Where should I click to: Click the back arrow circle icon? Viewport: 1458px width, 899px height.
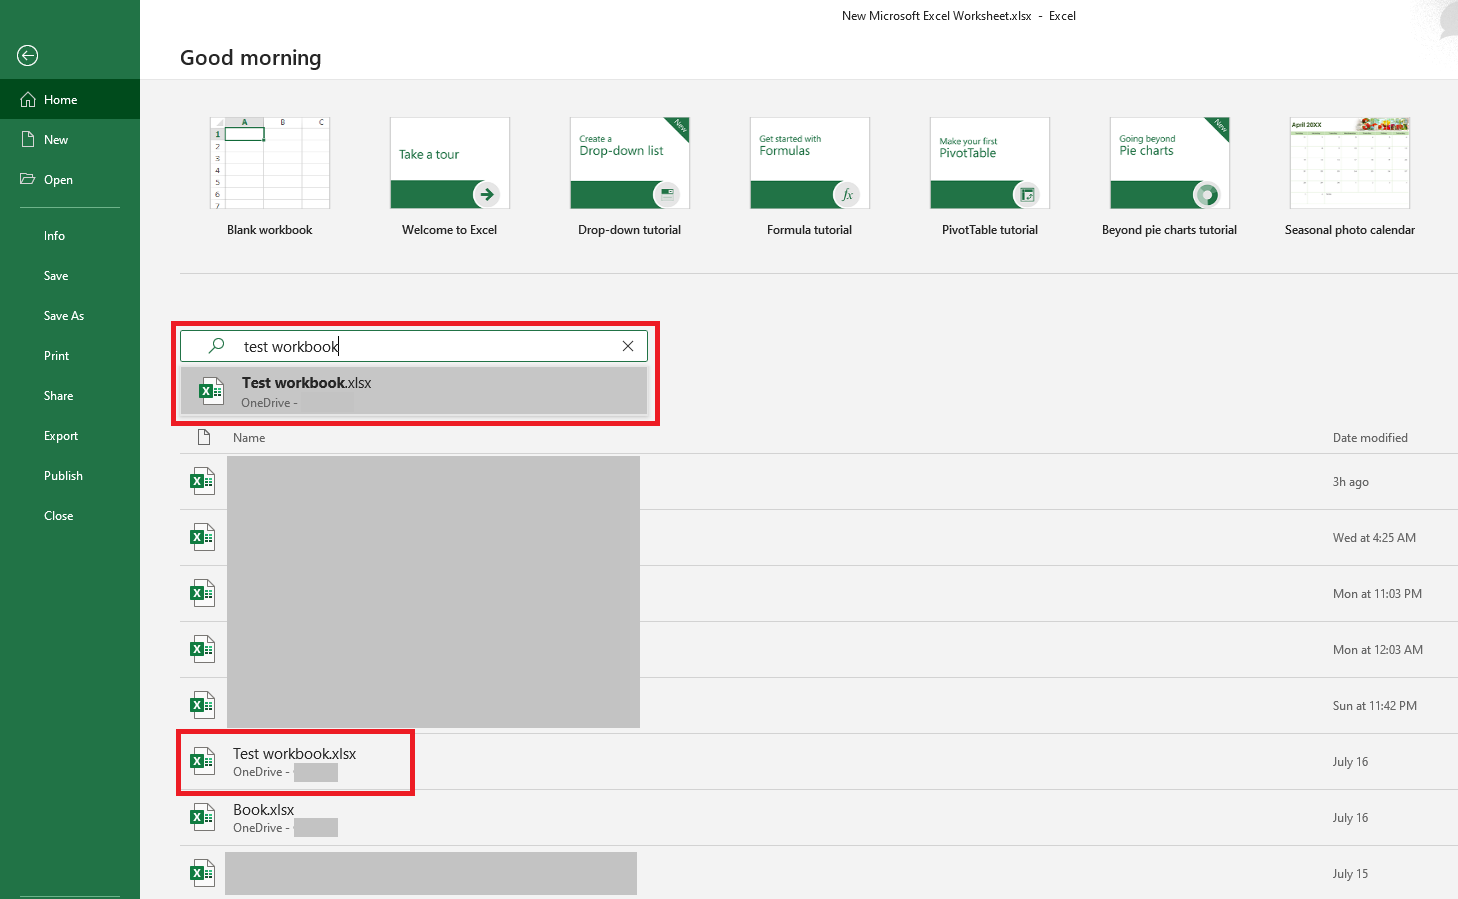pos(28,56)
